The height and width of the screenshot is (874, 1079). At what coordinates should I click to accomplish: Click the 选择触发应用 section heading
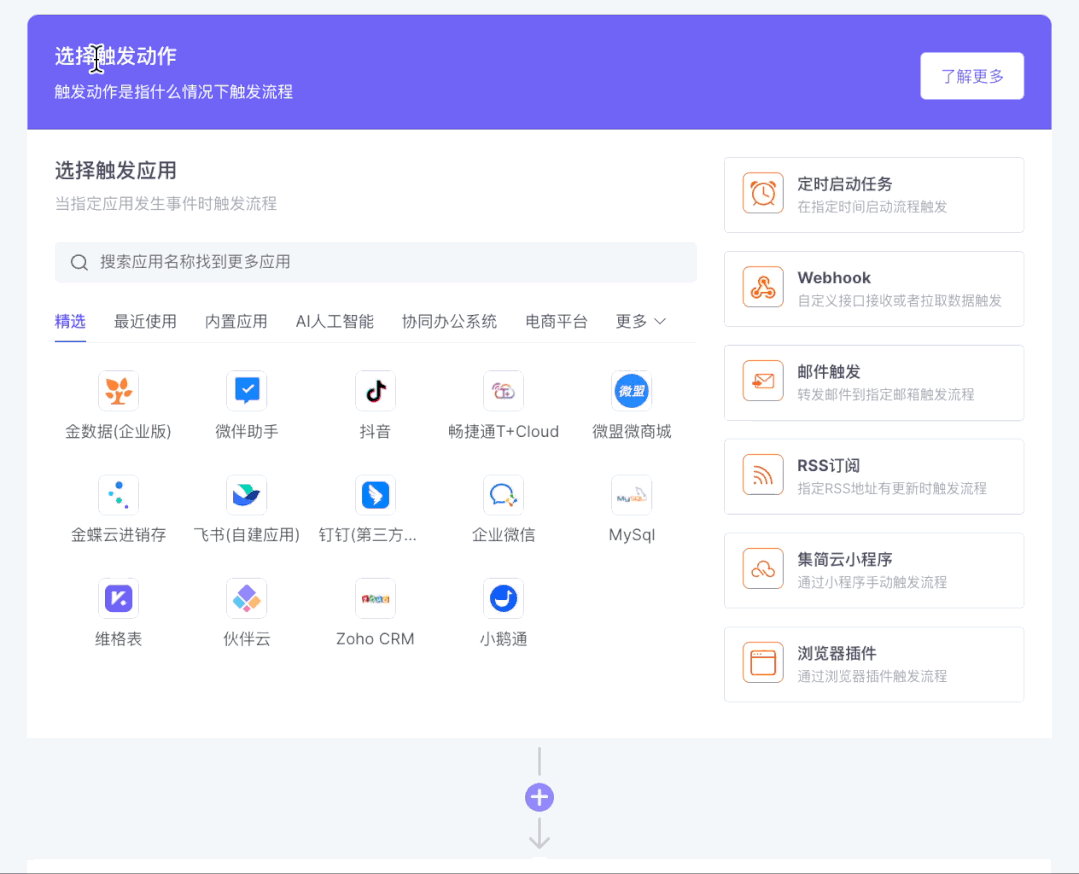116,170
